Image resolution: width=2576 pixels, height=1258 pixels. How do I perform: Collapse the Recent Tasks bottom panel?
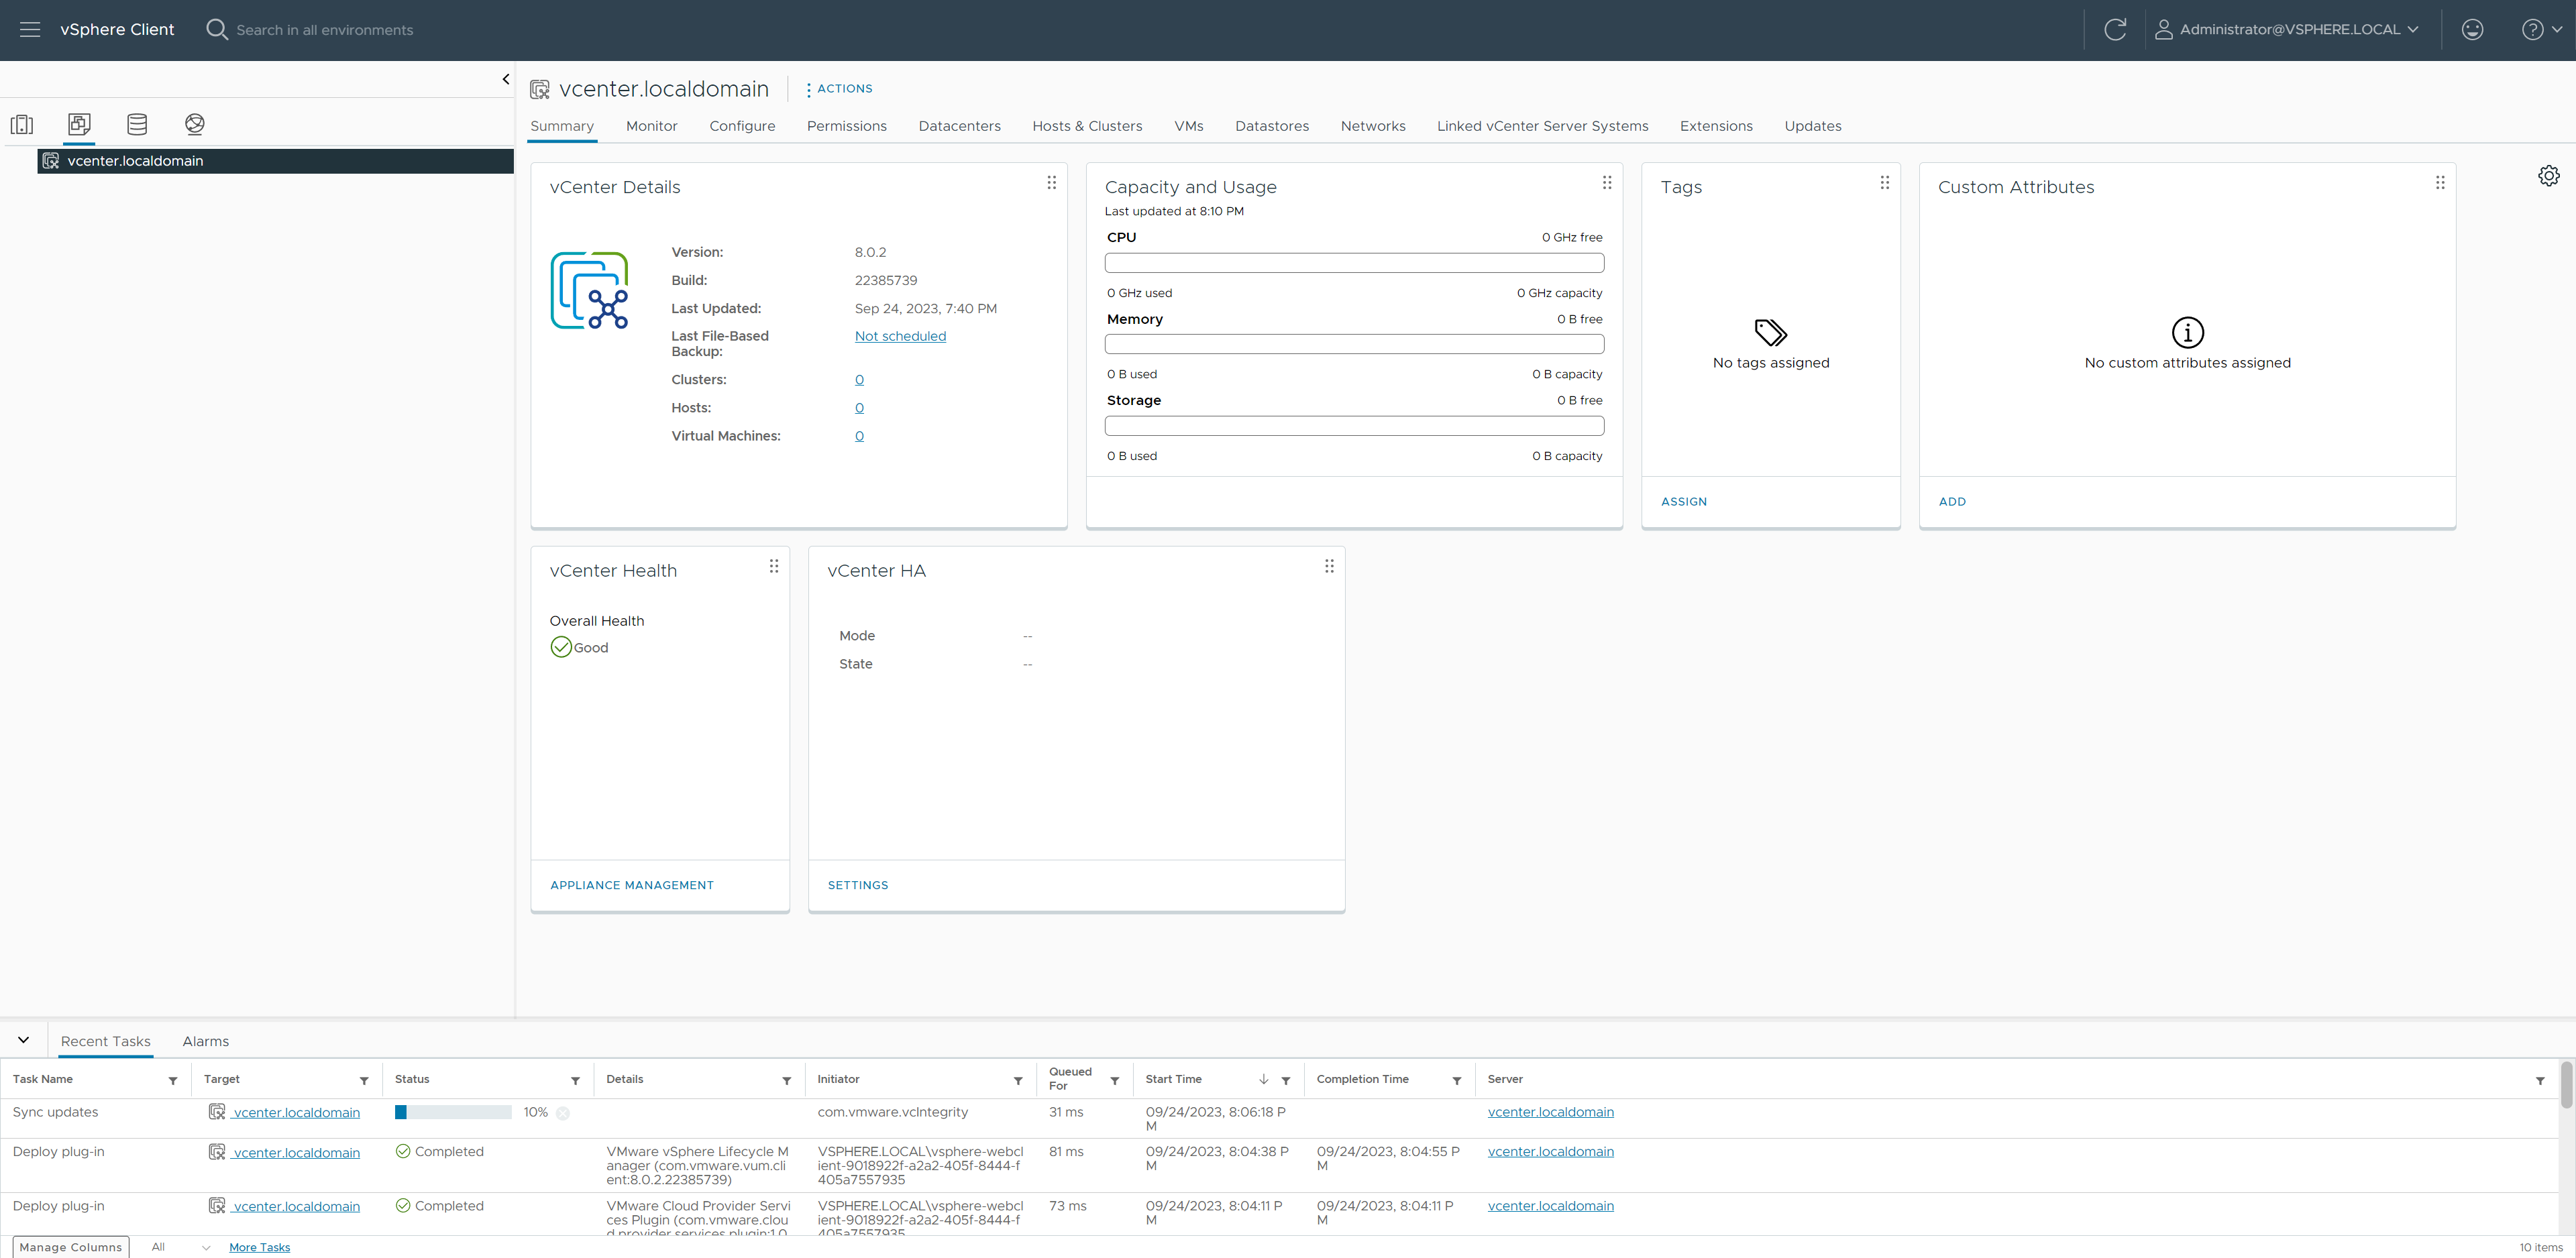click(24, 1040)
